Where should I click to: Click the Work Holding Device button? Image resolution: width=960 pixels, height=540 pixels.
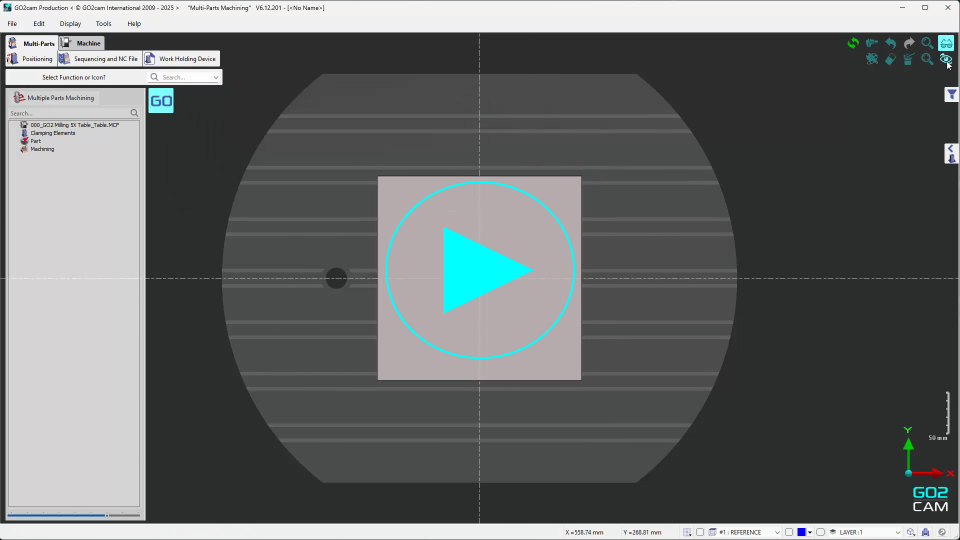pos(181,59)
